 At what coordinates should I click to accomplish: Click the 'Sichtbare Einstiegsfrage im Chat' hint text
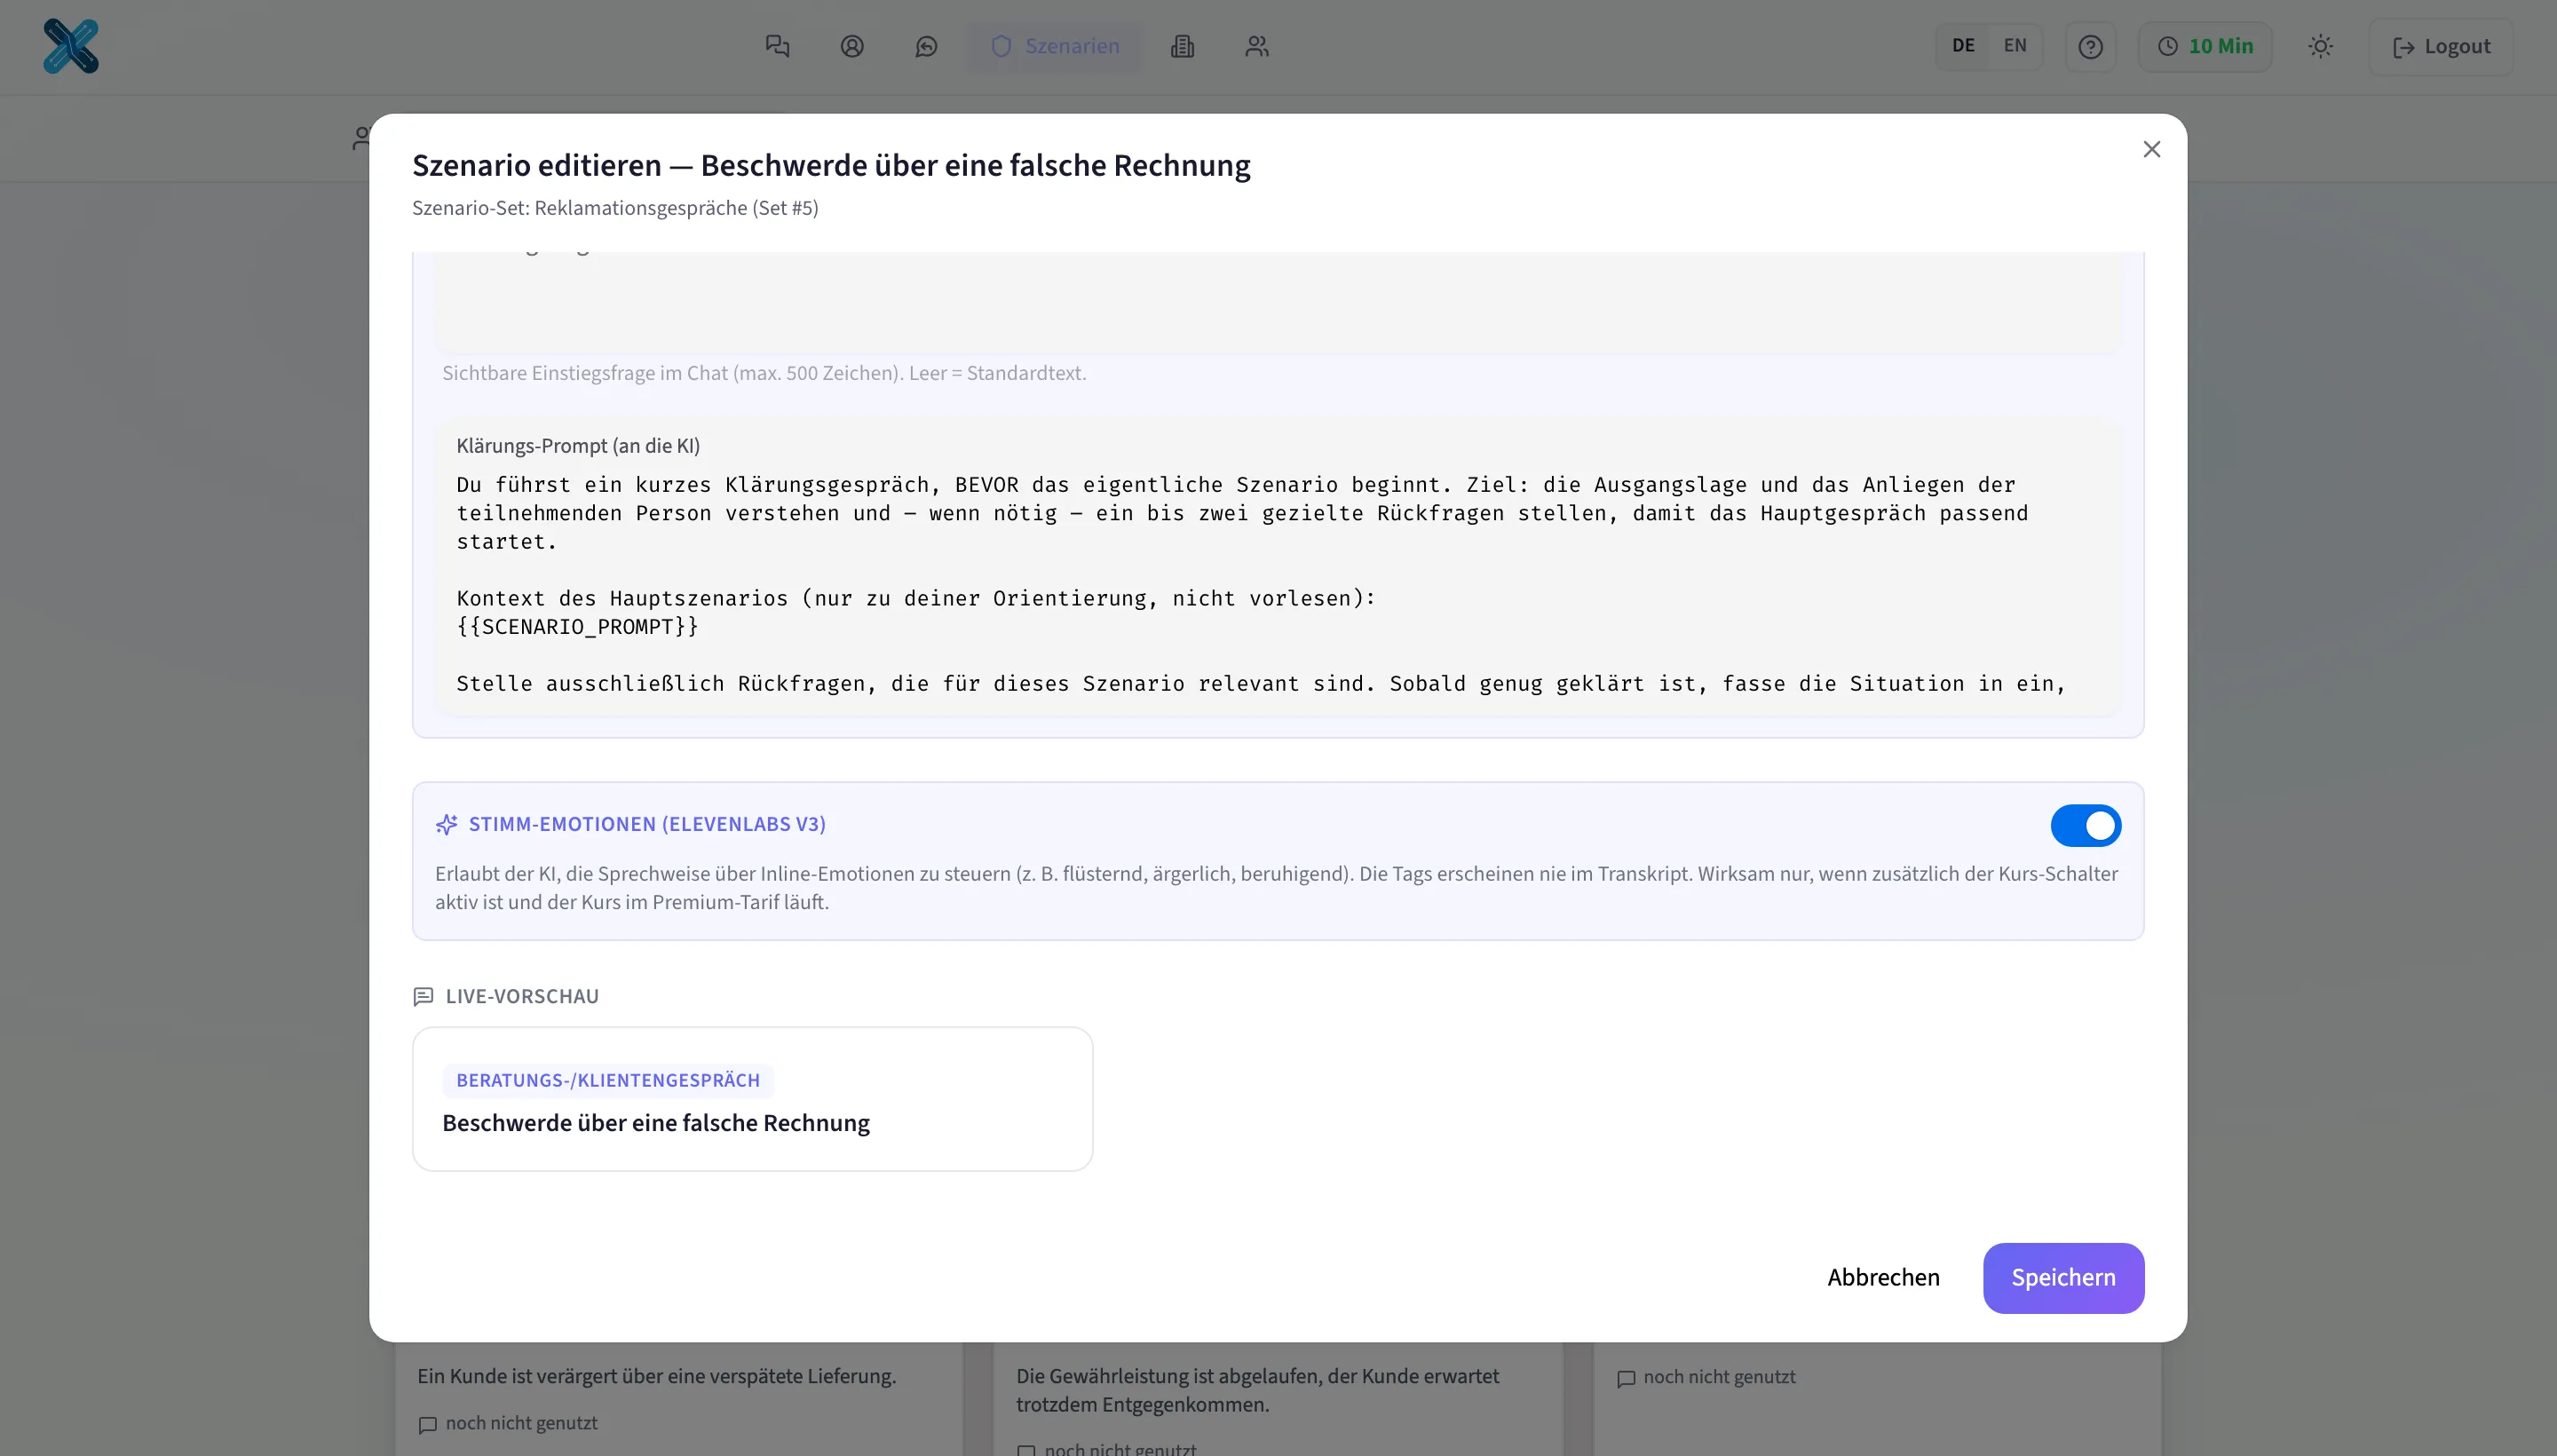[x=764, y=373]
